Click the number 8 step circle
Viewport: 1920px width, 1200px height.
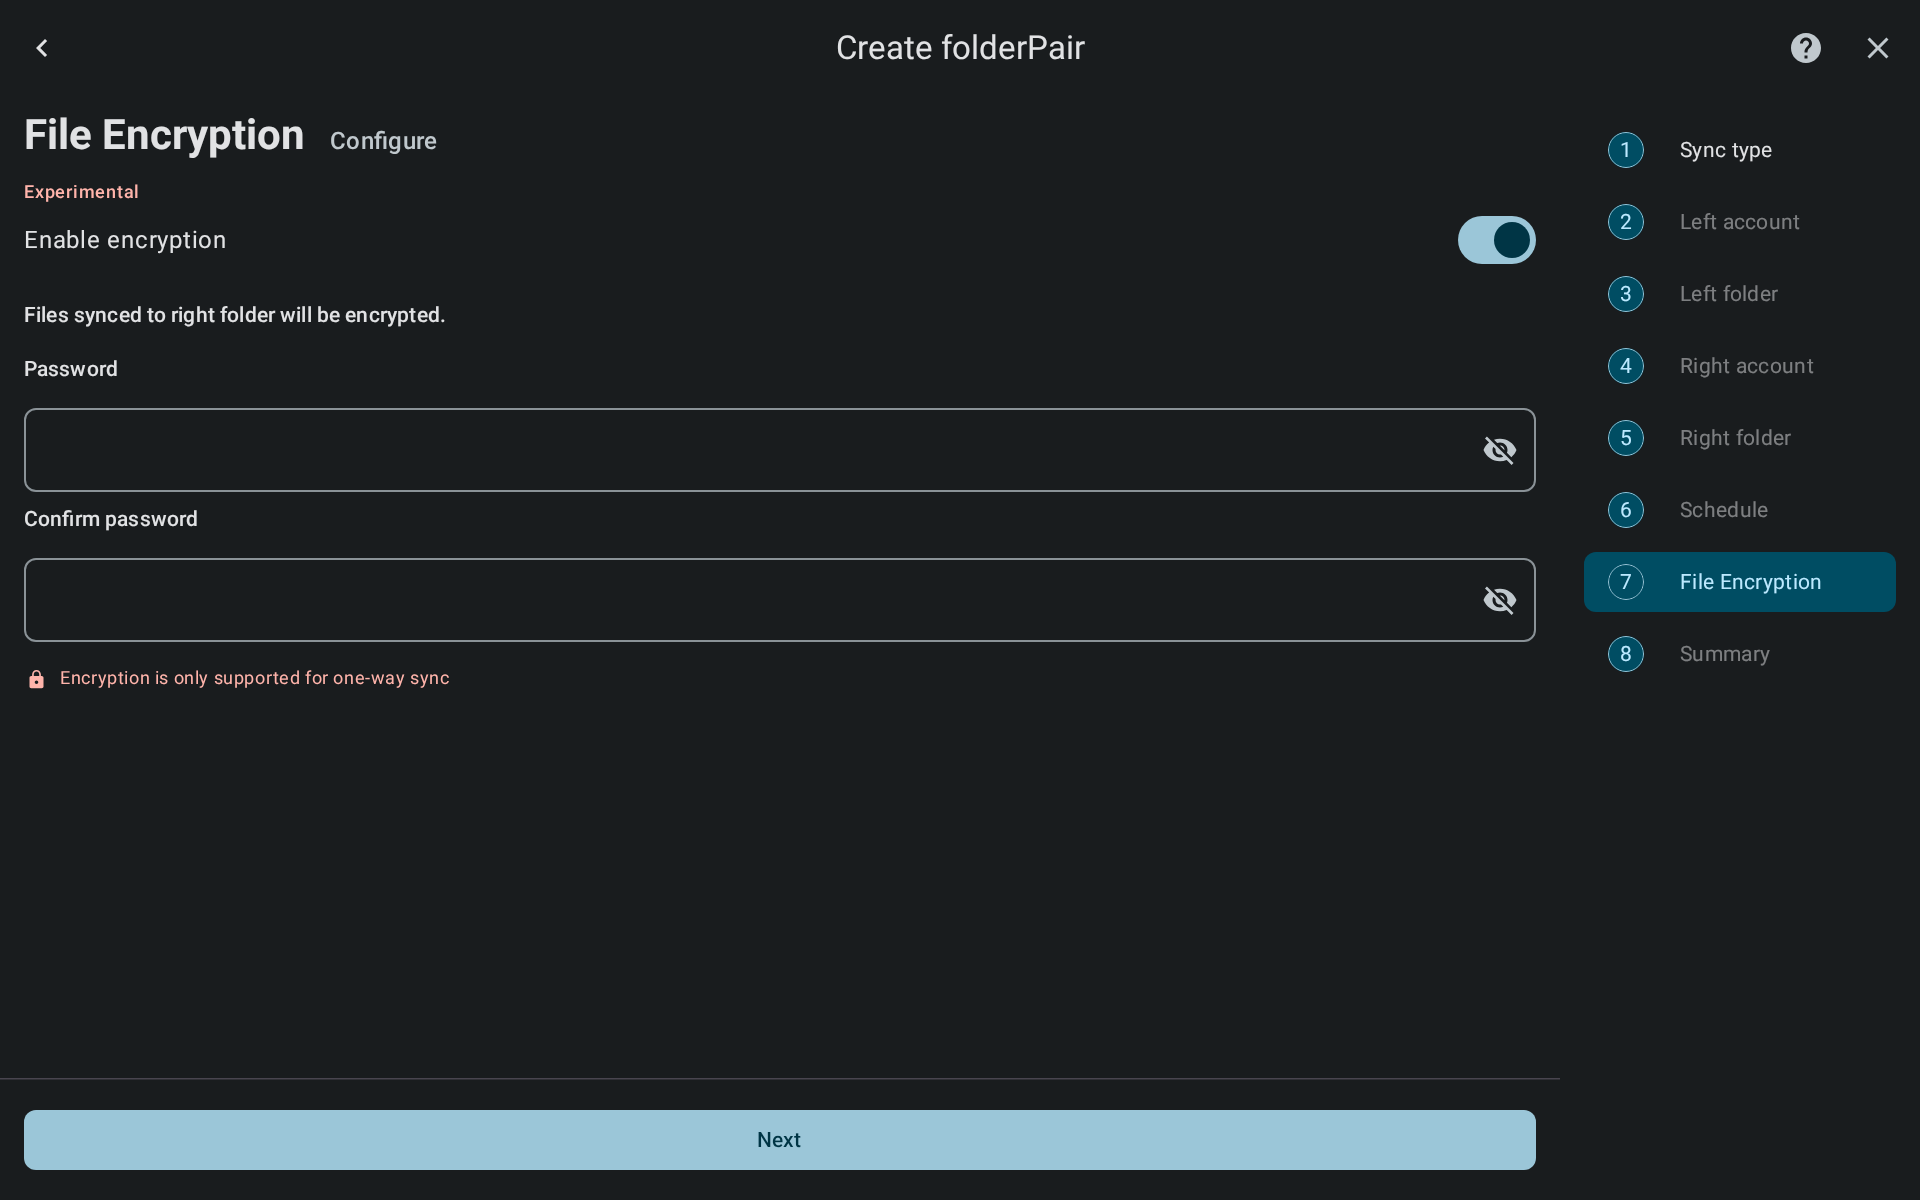1626,654
